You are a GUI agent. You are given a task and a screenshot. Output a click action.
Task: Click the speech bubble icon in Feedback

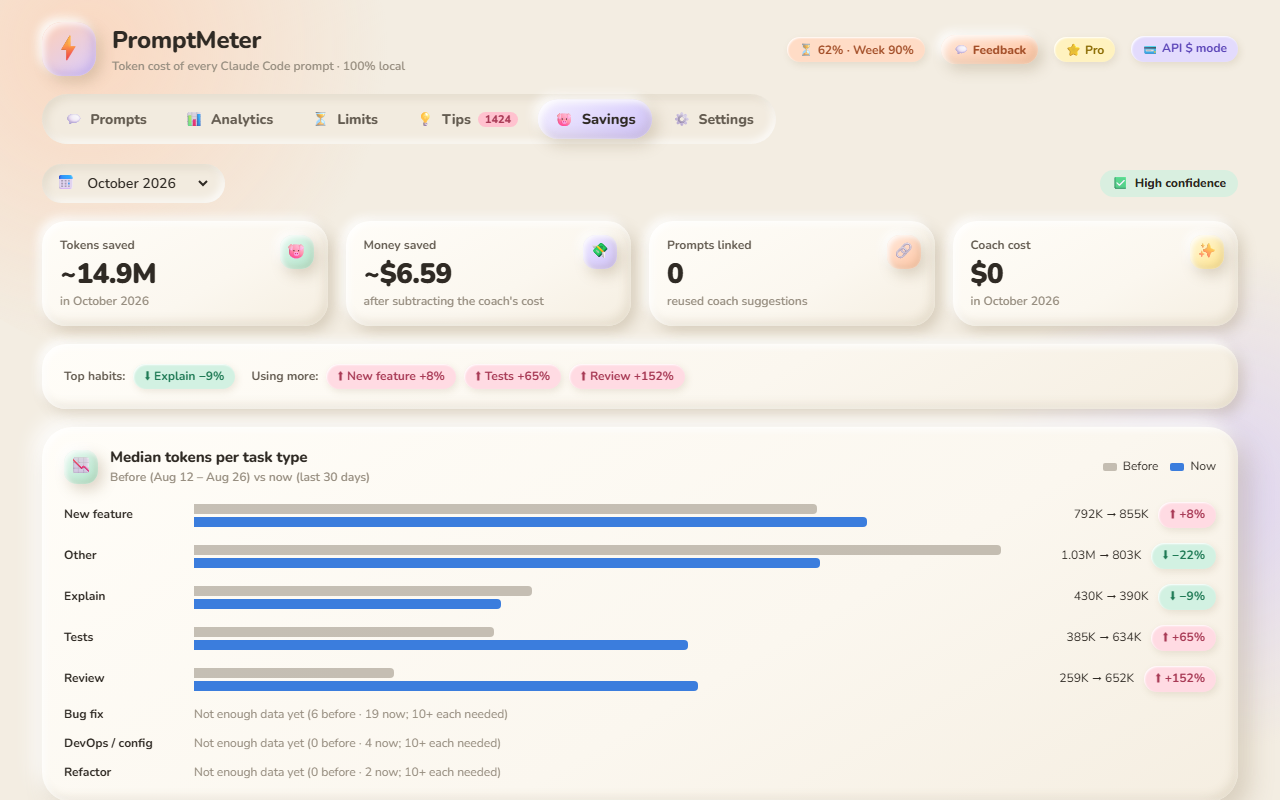[x=961, y=50]
